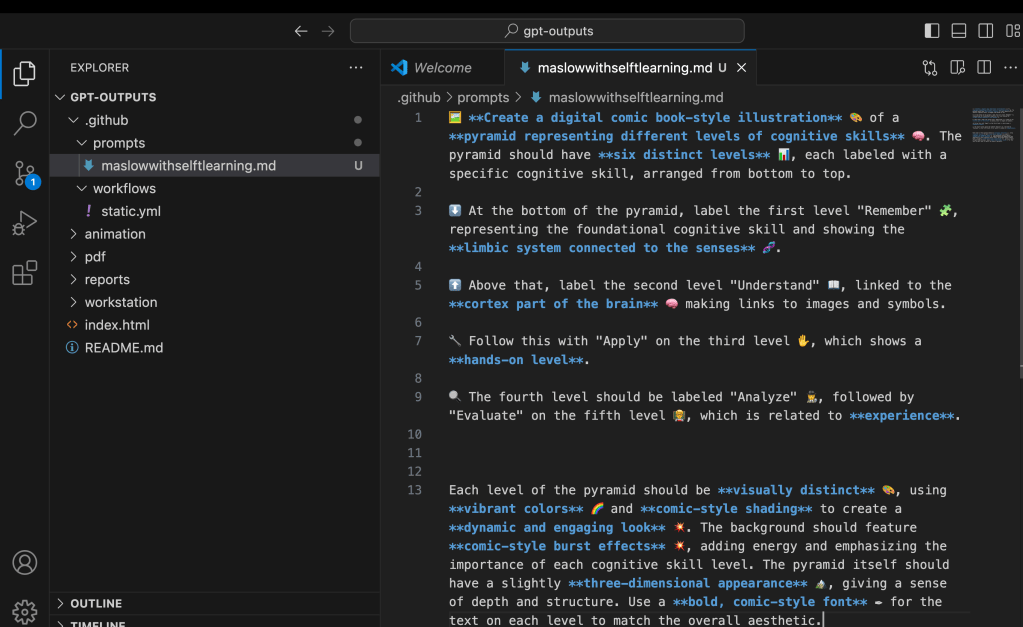Open the Explorer views and more actions menu
The image size is (1023, 627).
pyautogui.click(x=356, y=67)
